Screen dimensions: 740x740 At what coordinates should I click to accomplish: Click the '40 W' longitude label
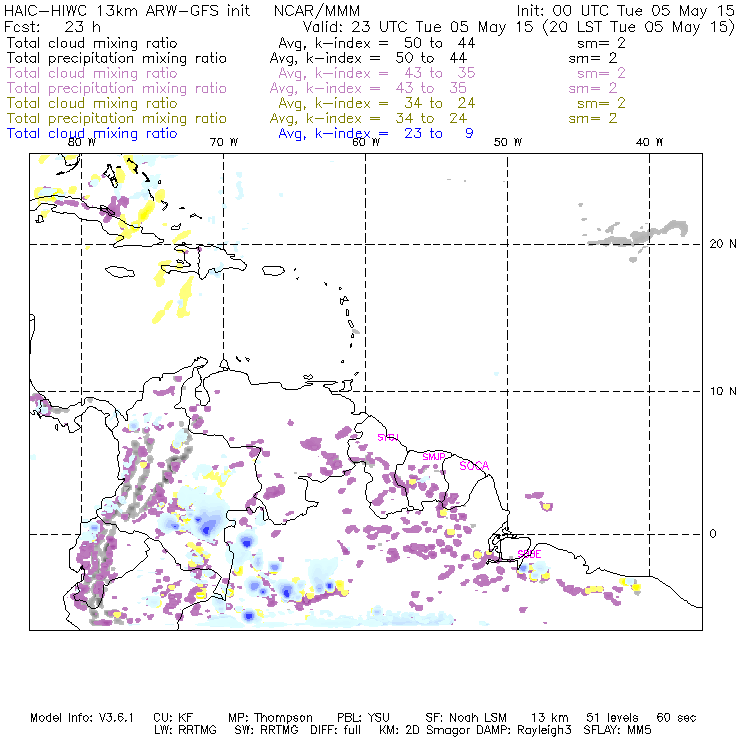[649, 142]
